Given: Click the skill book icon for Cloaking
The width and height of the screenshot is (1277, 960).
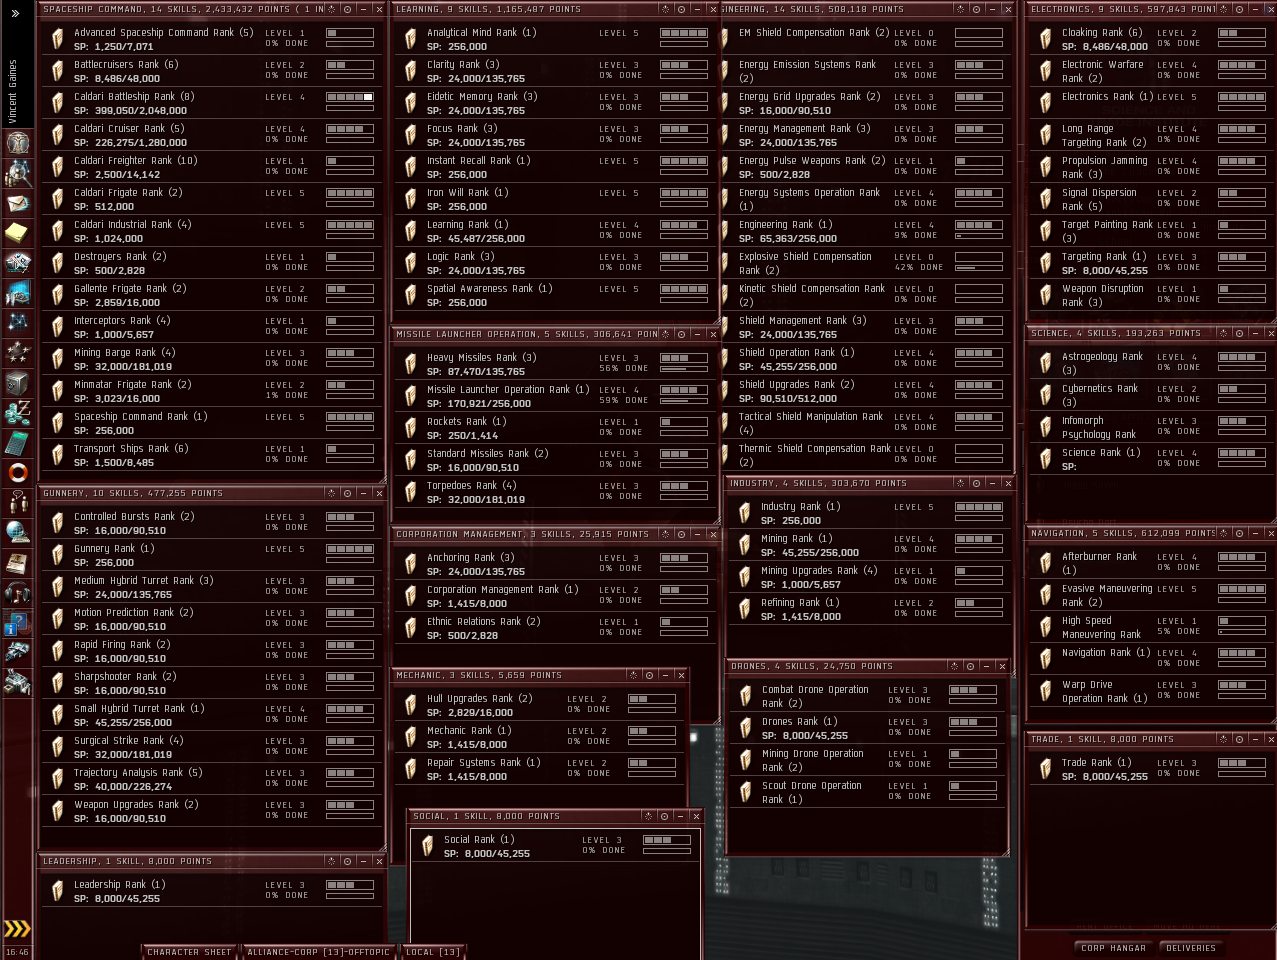Looking at the screenshot, I should pos(1045,39).
